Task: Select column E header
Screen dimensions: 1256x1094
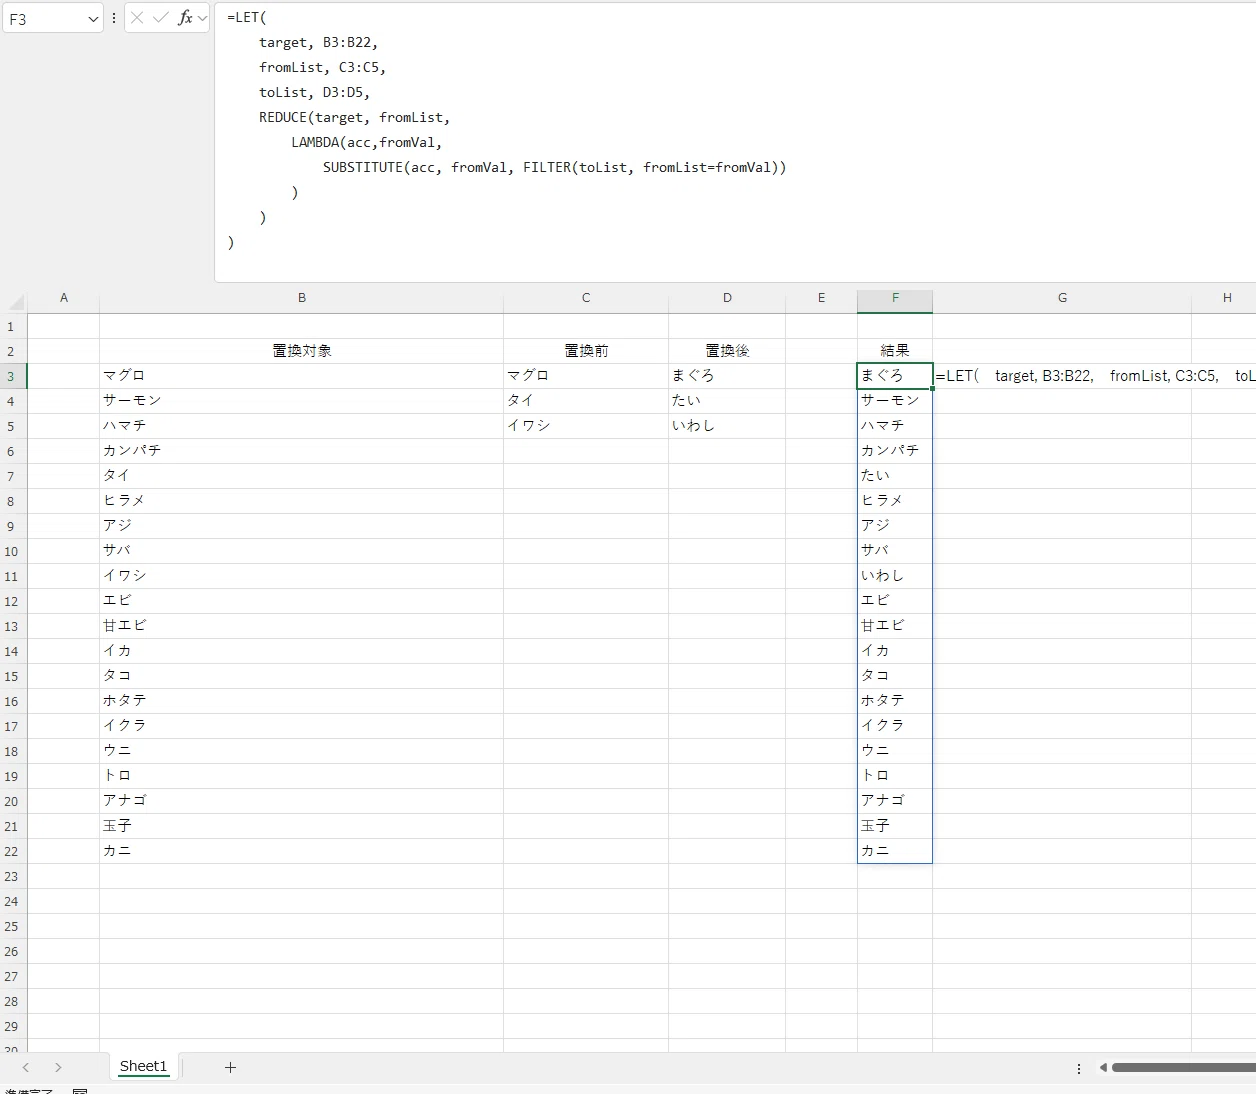Action: pos(822,298)
